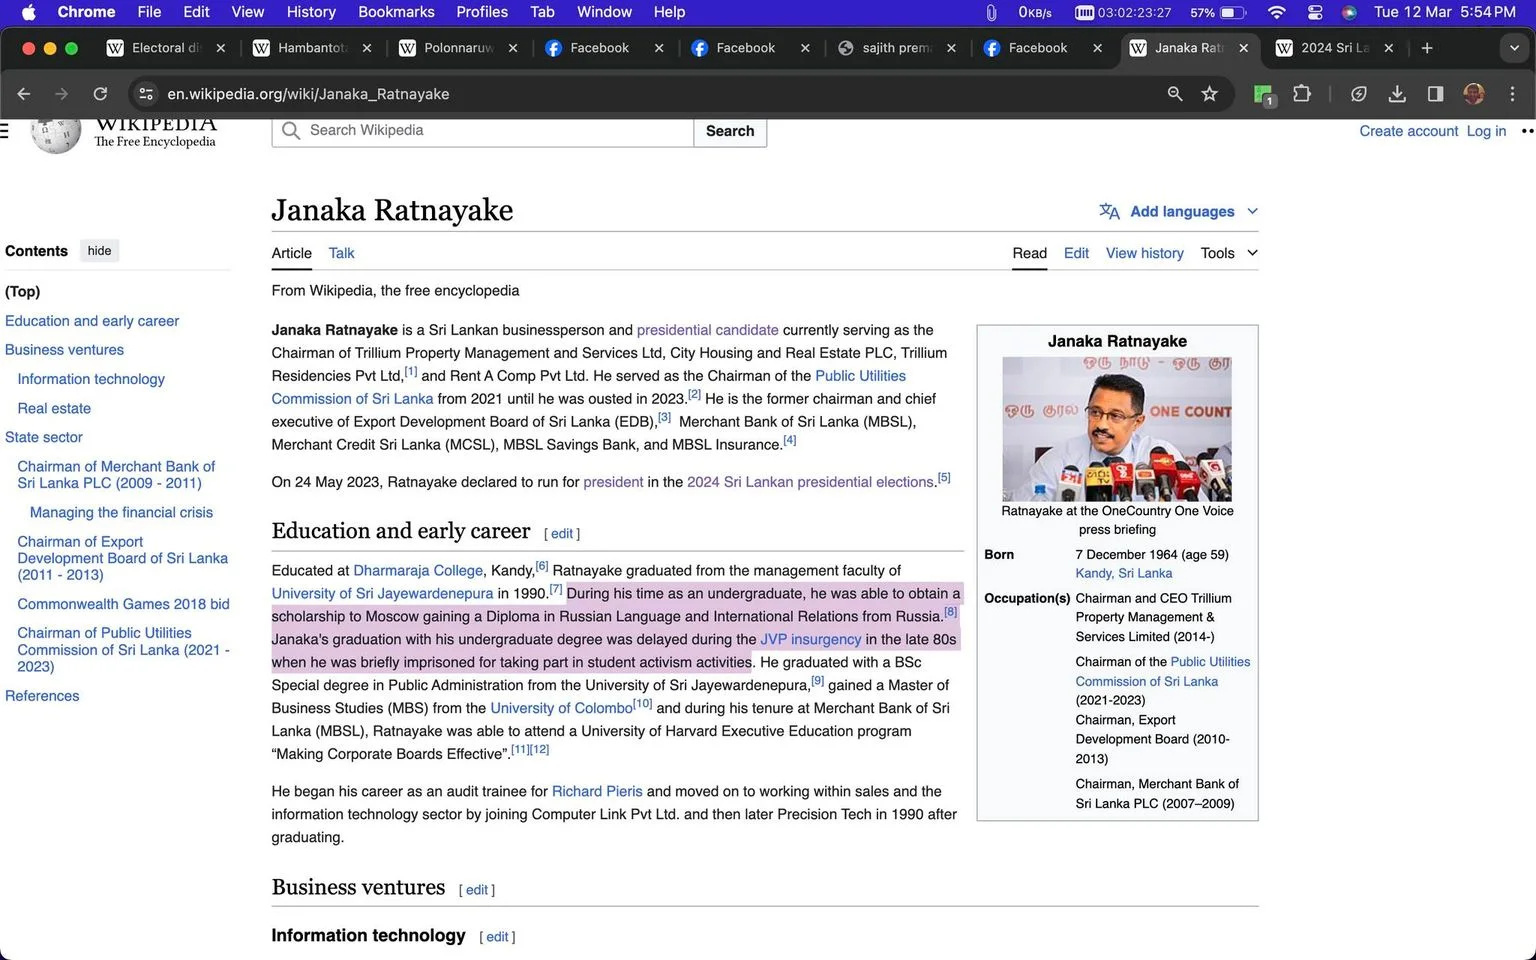Screen dimensions: 1536x960
Task: Click the zoom magnifier in address bar
Action: [x=1175, y=94]
